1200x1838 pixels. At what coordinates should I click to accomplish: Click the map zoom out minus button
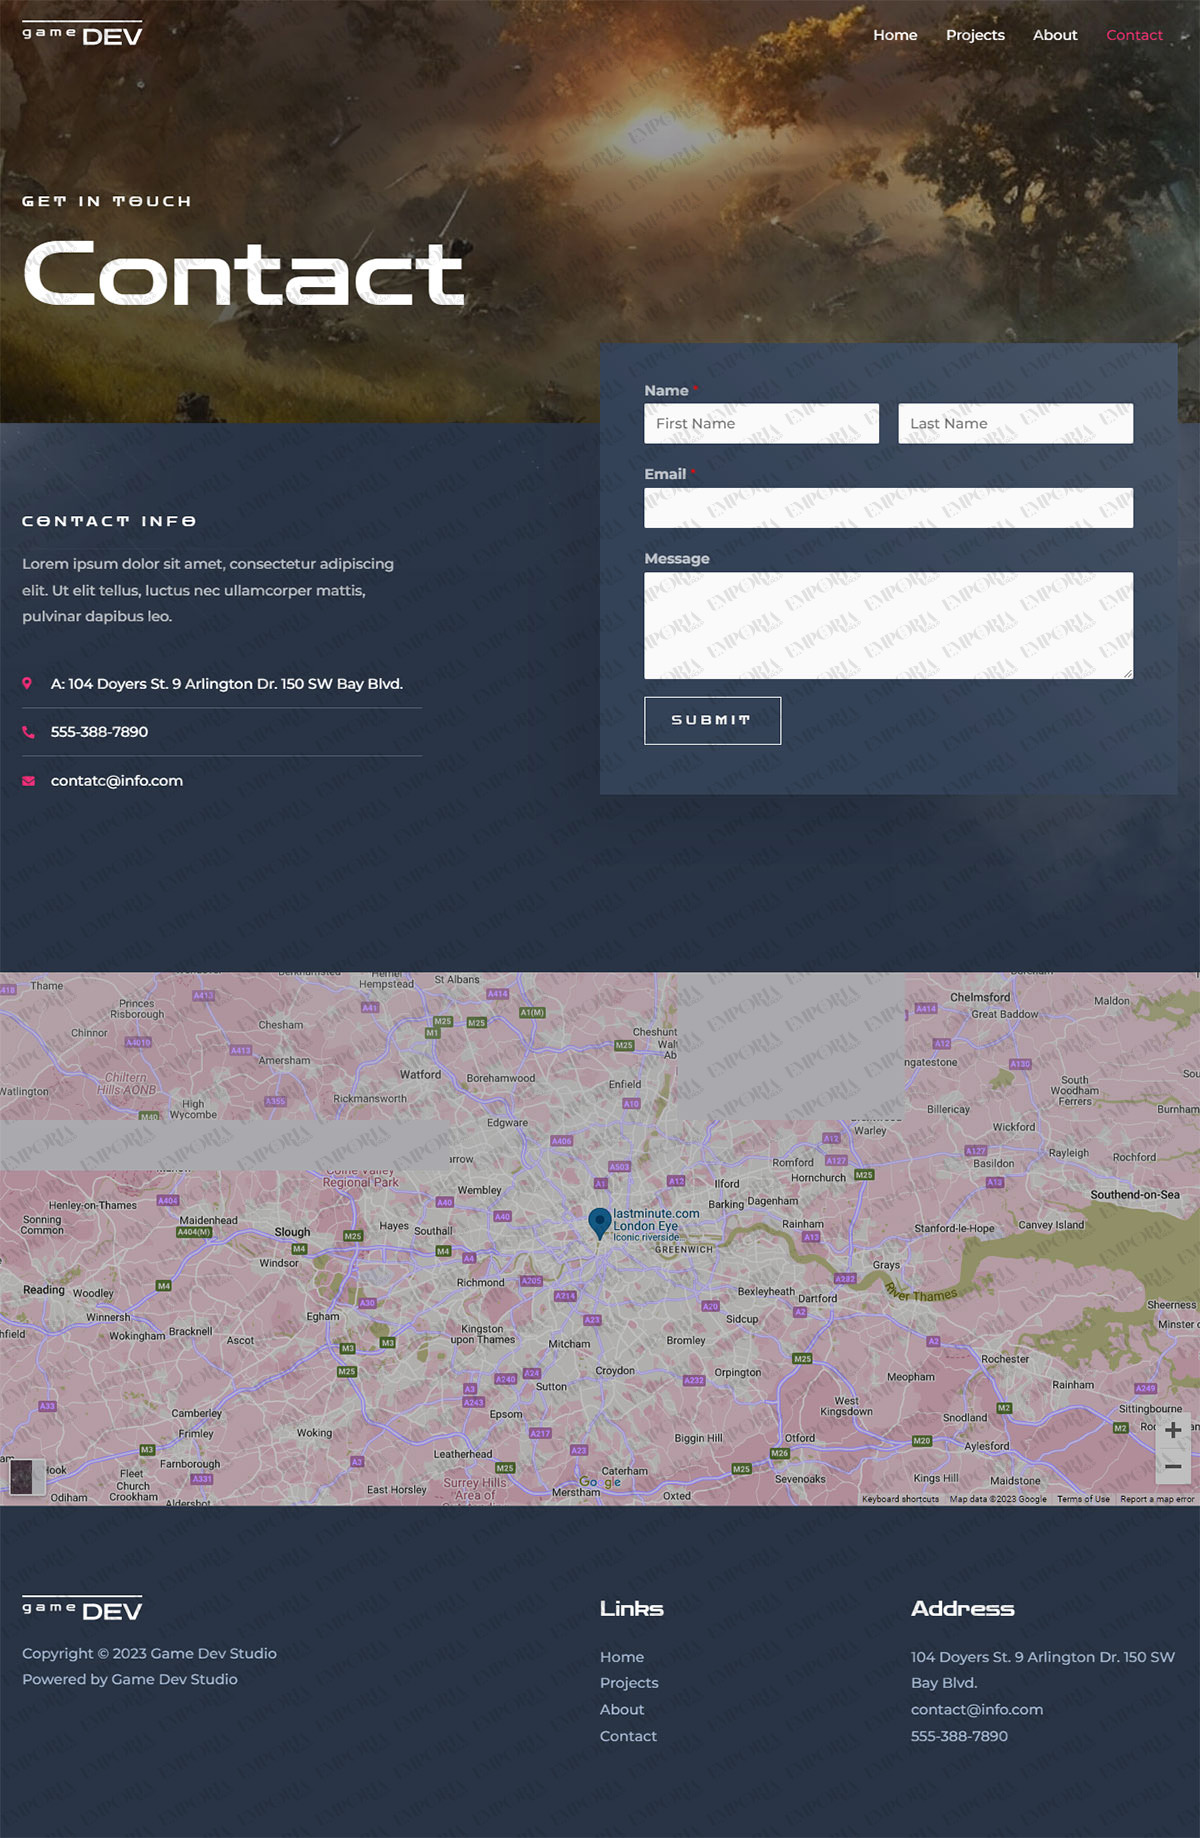(x=1173, y=1466)
